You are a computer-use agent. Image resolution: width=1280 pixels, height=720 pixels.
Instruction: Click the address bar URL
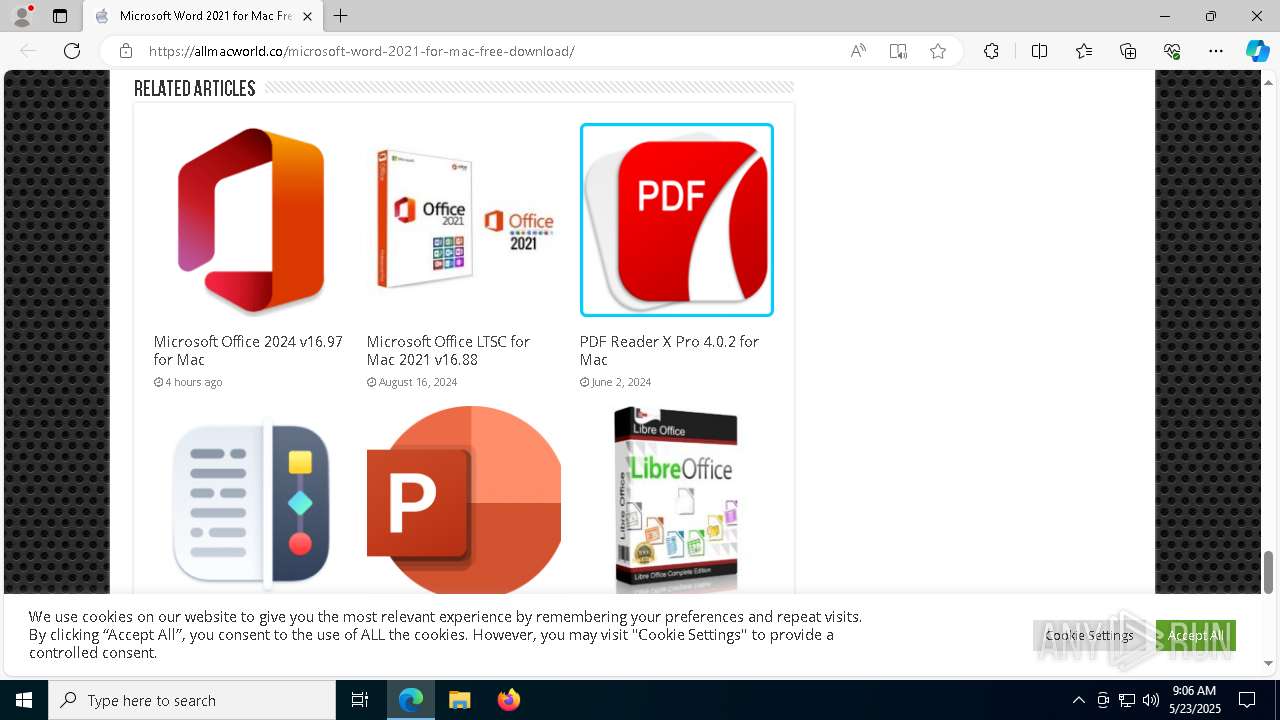coord(362,51)
